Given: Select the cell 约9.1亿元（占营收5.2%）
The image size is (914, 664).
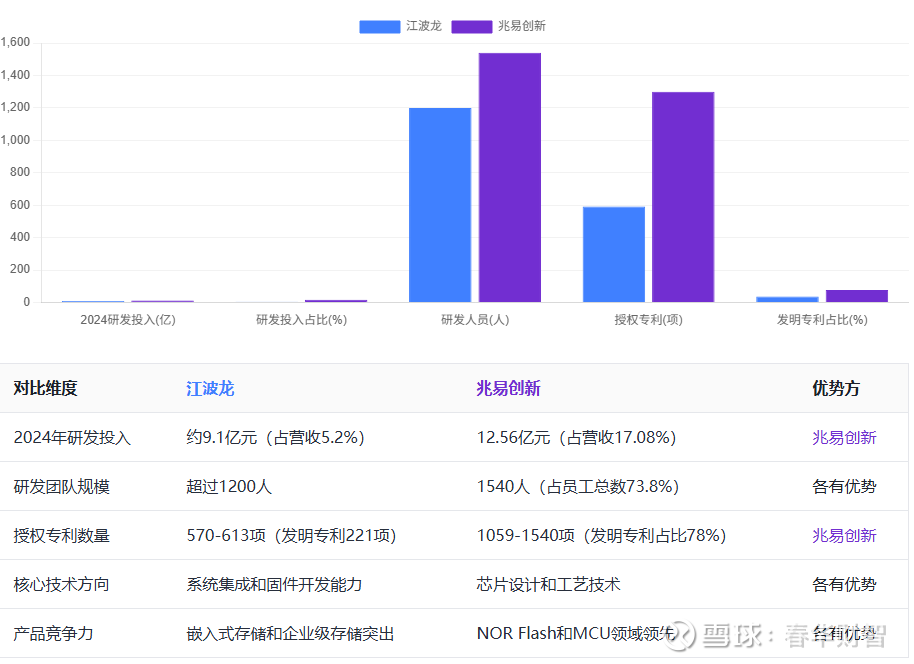Looking at the screenshot, I should pyautogui.click(x=275, y=437).
